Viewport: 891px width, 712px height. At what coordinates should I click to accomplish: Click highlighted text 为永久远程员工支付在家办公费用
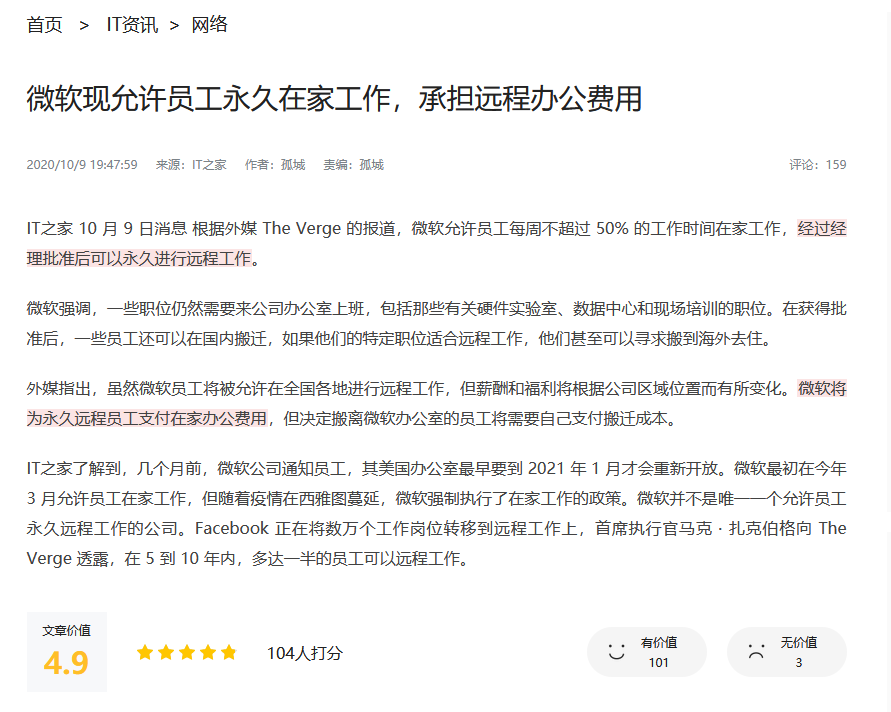(x=147, y=419)
